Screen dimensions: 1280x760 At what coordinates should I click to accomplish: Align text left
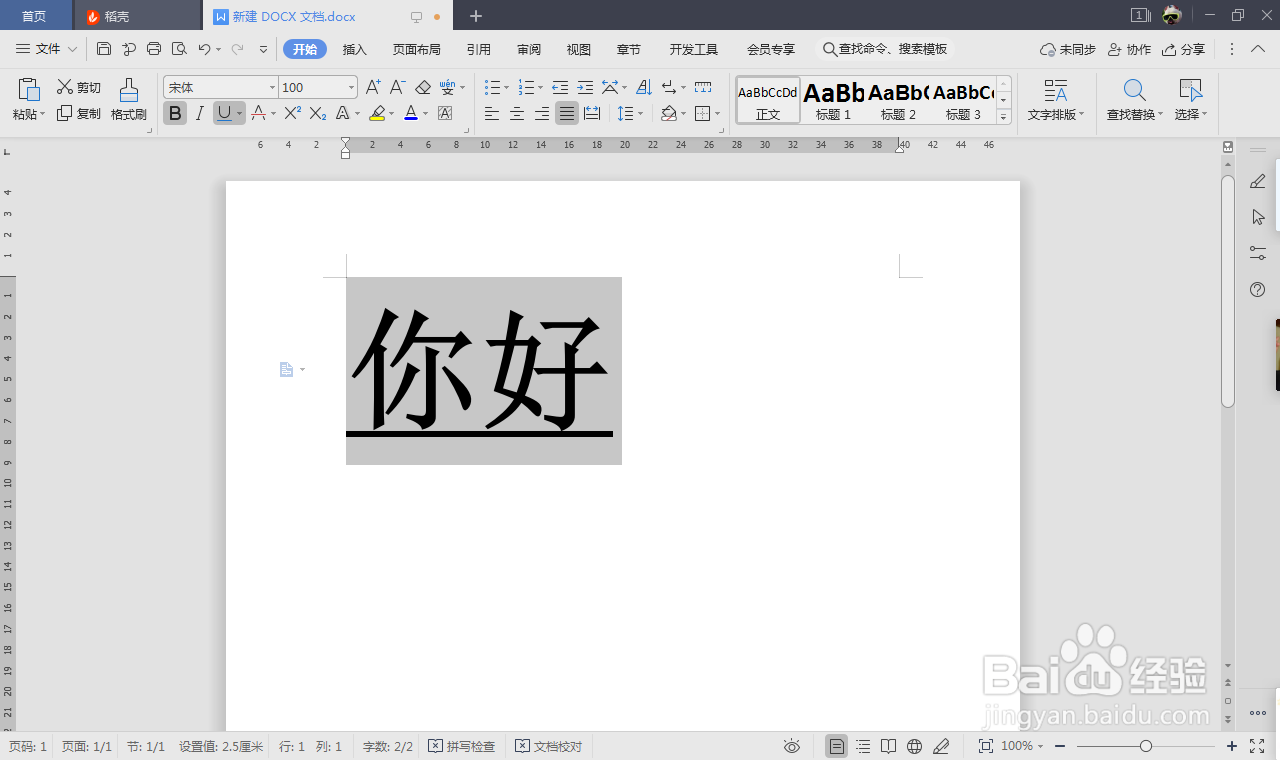point(492,113)
